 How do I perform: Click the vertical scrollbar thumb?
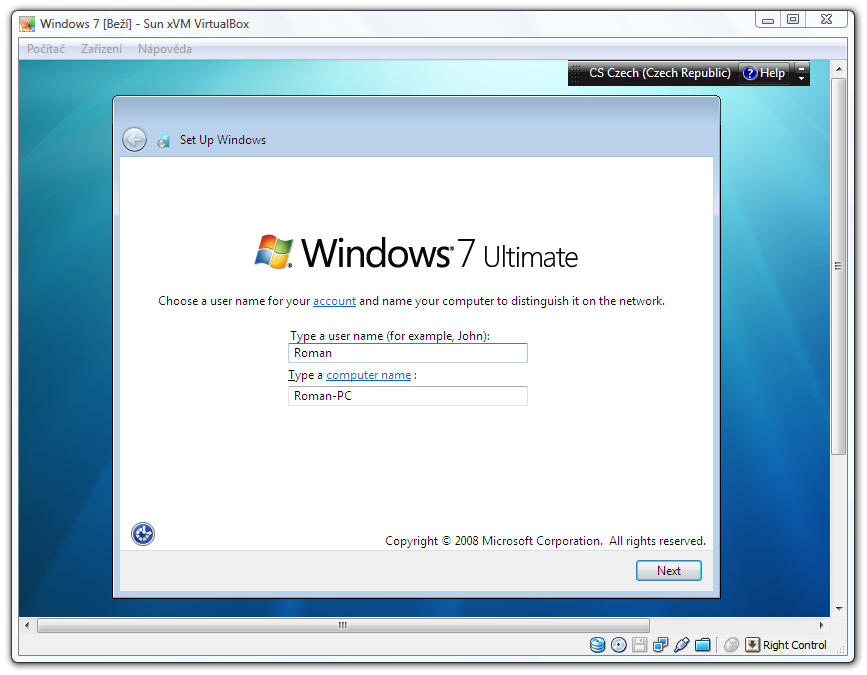pos(839,266)
